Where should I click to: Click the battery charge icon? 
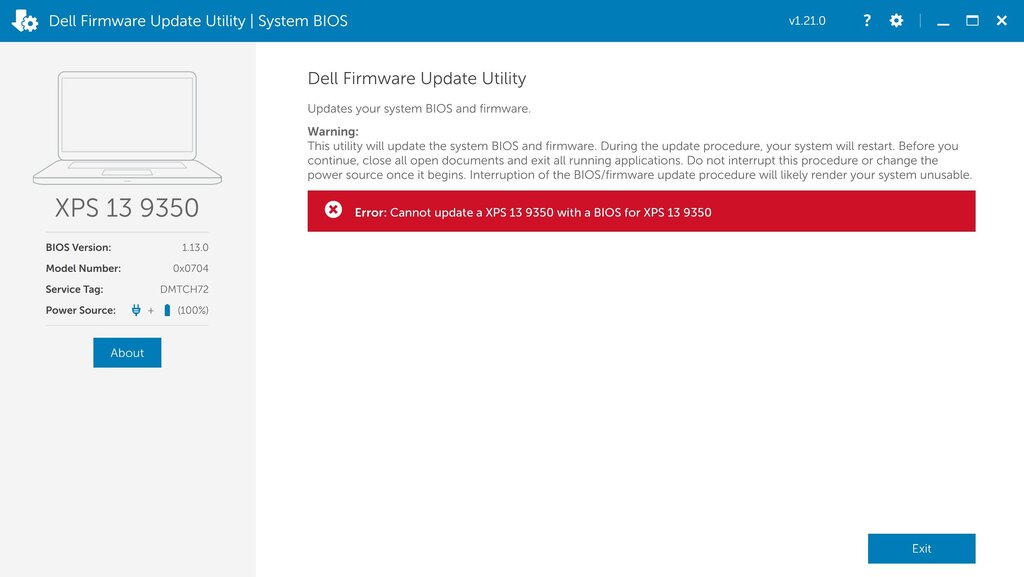point(167,310)
